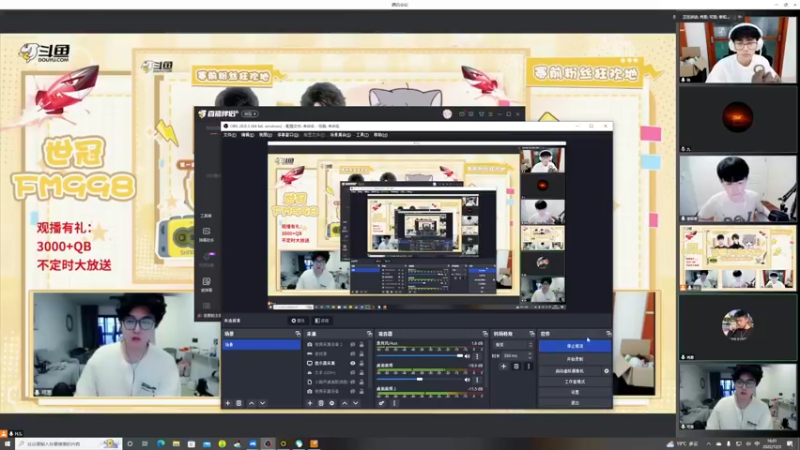Open the 场景集合 menu in OBS

340,135
